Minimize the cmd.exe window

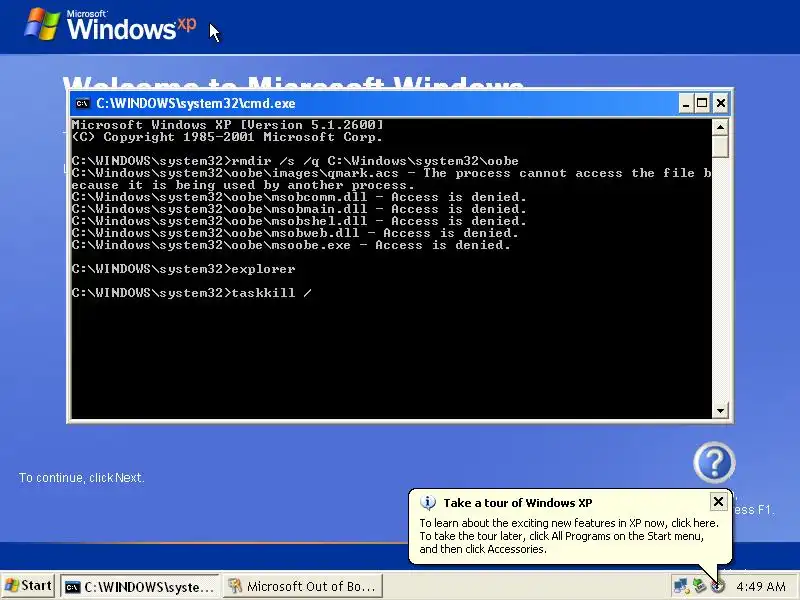click(x=686, y=104)
